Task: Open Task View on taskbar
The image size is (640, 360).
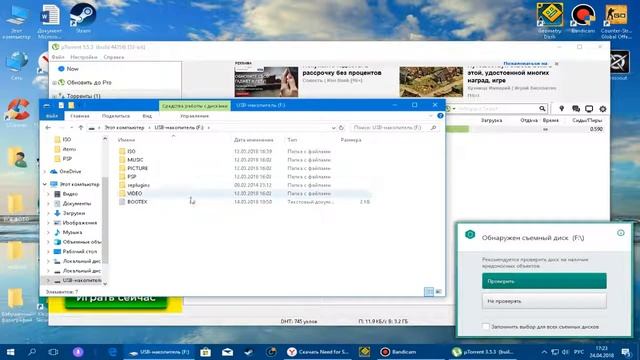Action: coord(53,352)
